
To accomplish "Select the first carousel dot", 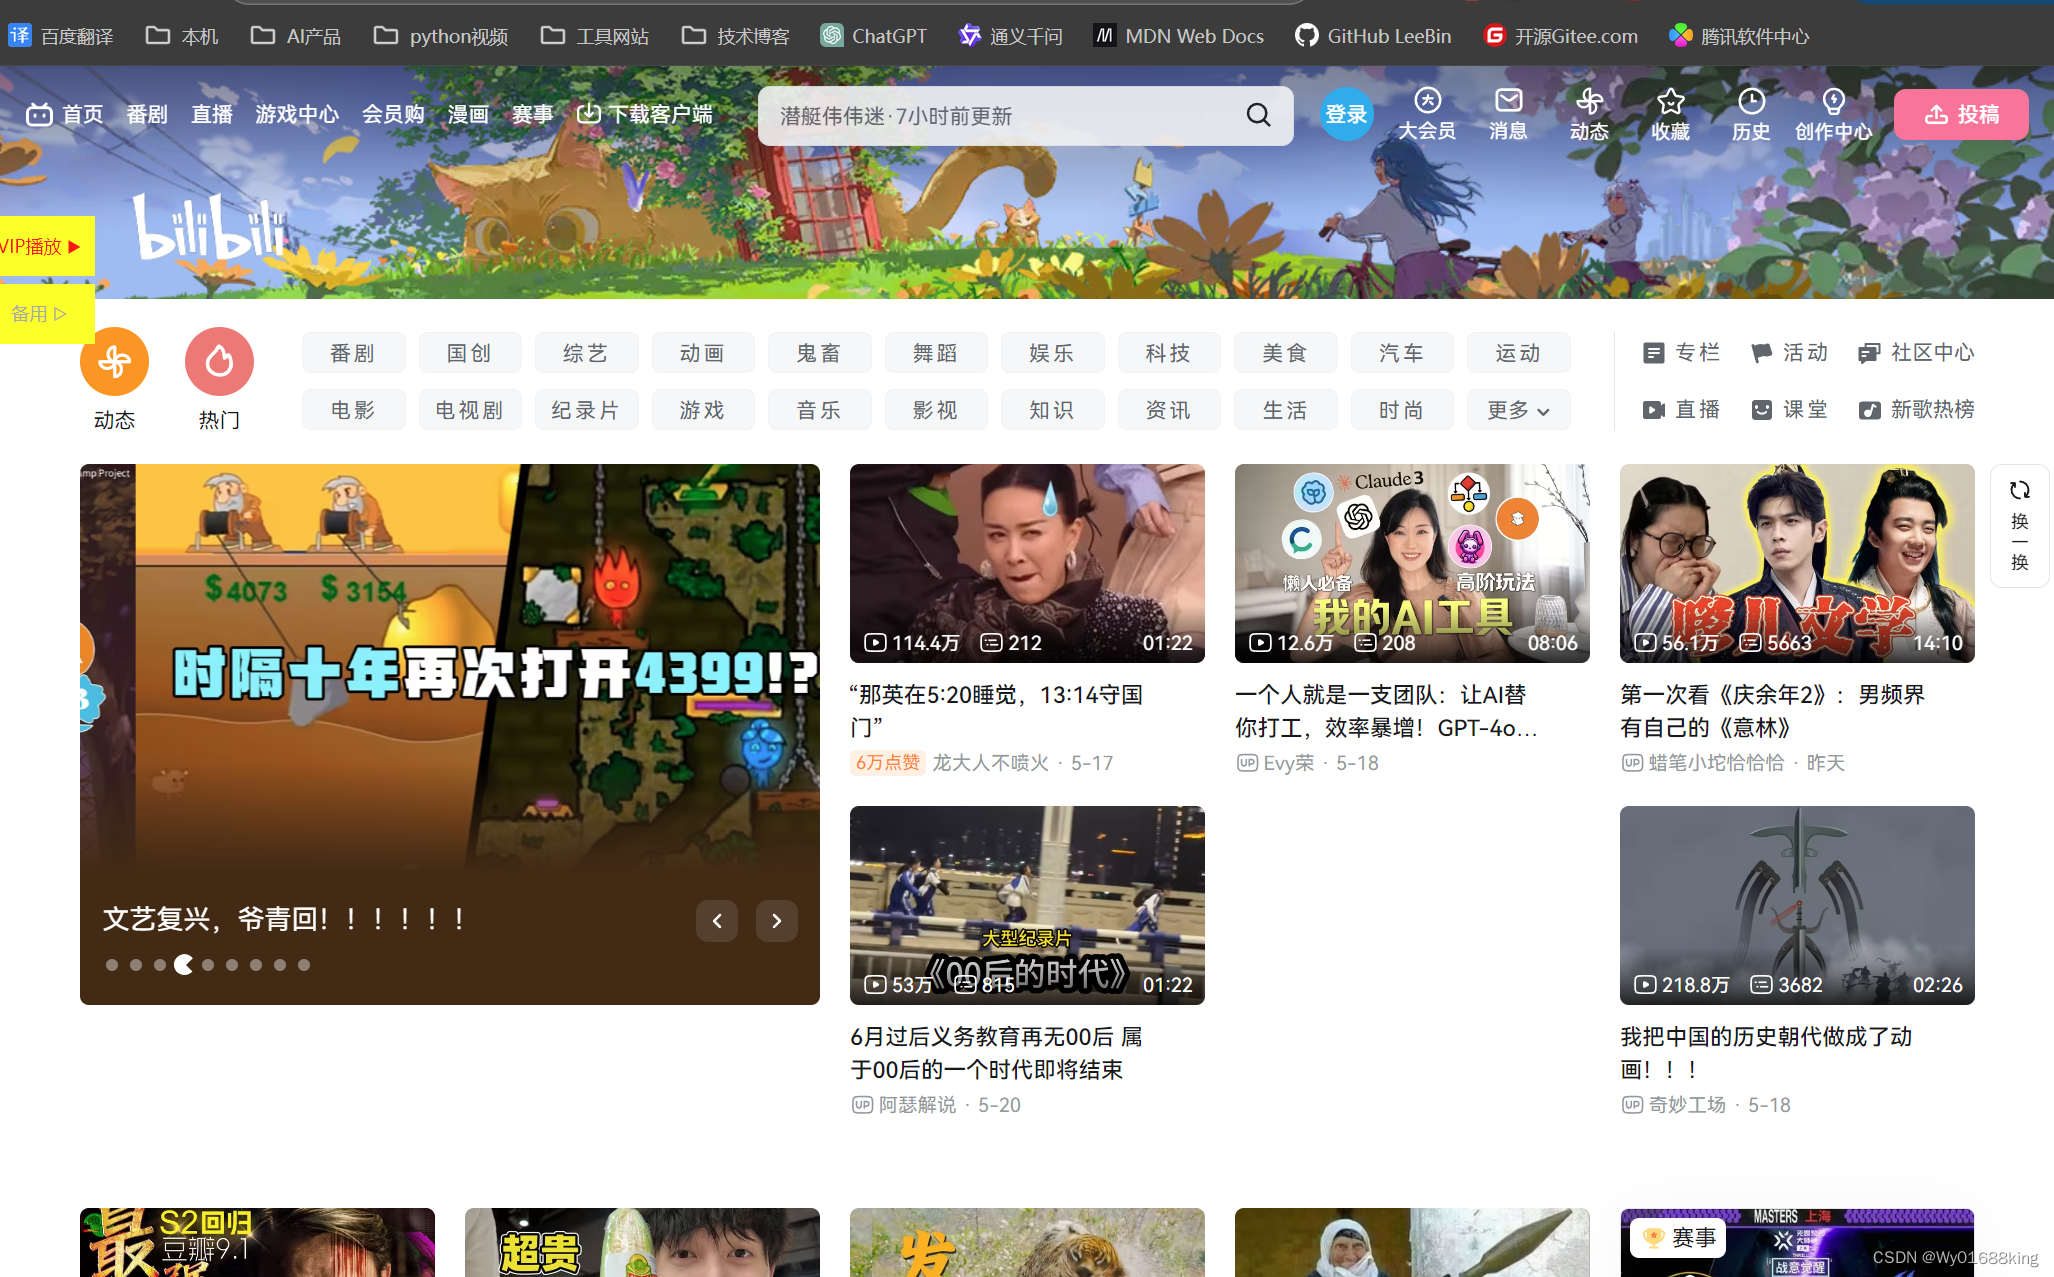I will coord(112,965).
